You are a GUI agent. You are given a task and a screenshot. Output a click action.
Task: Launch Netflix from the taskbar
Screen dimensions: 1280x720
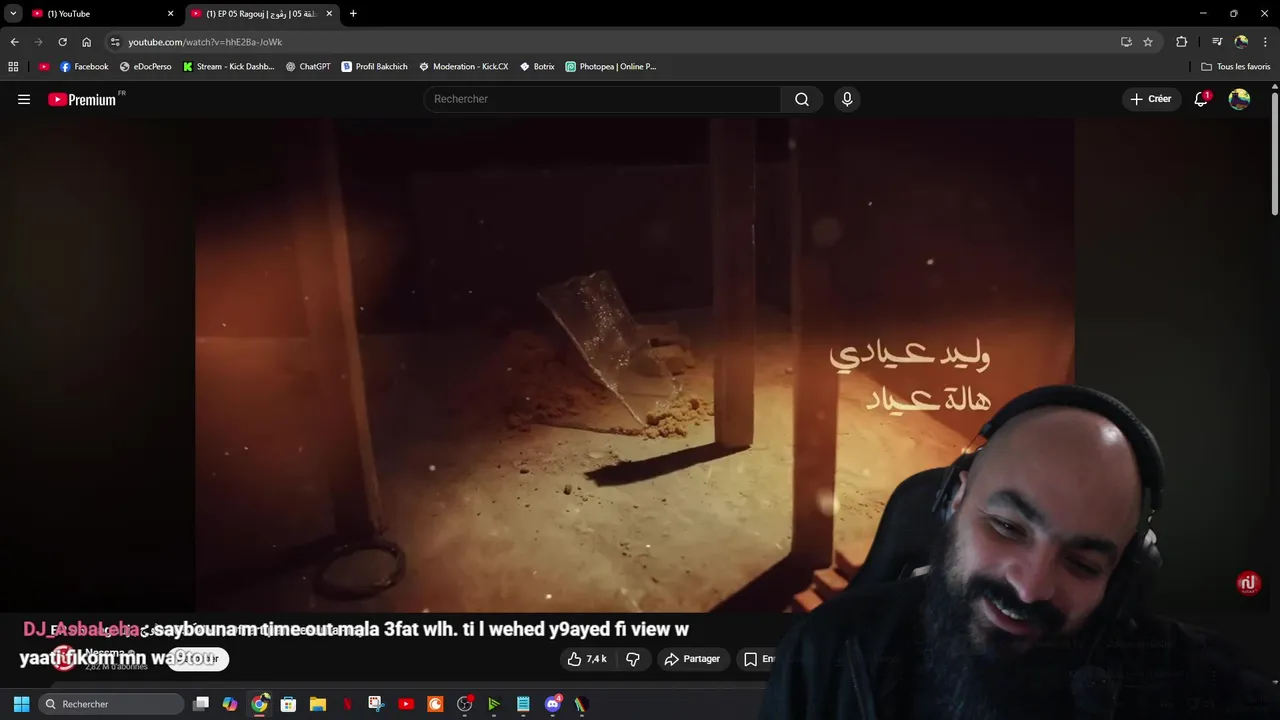coord(347,704)
